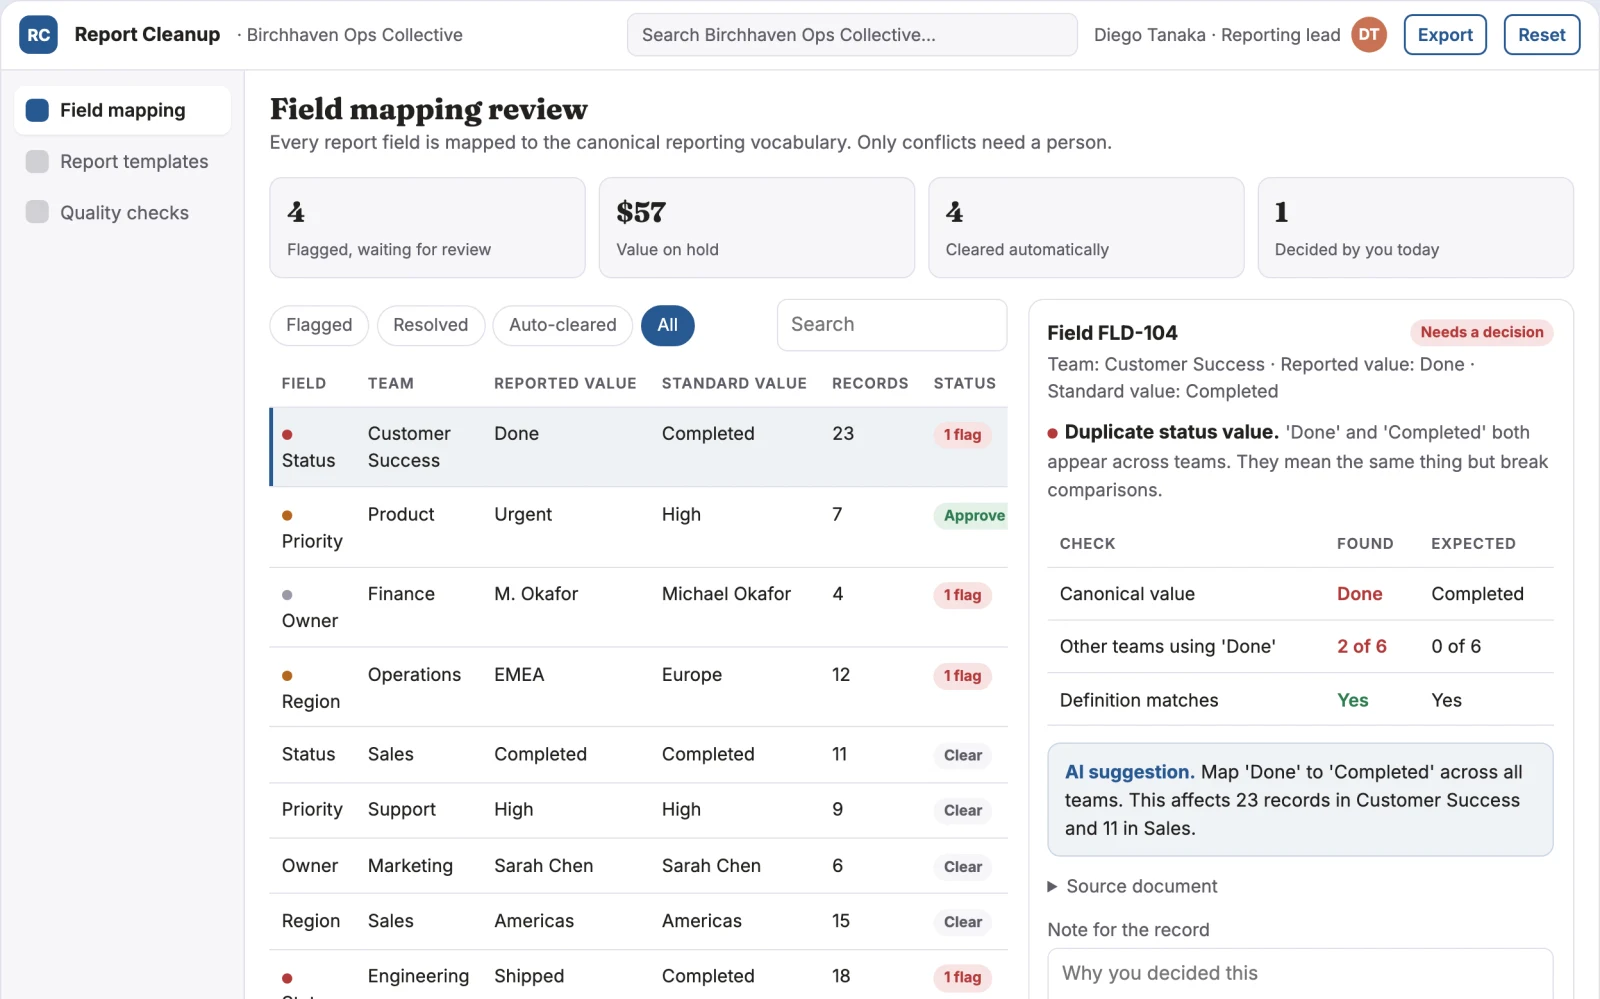Screen dimensions: 1600x999
Task: Click the REPORTED VALUE column header
Action: coord(565,383)
